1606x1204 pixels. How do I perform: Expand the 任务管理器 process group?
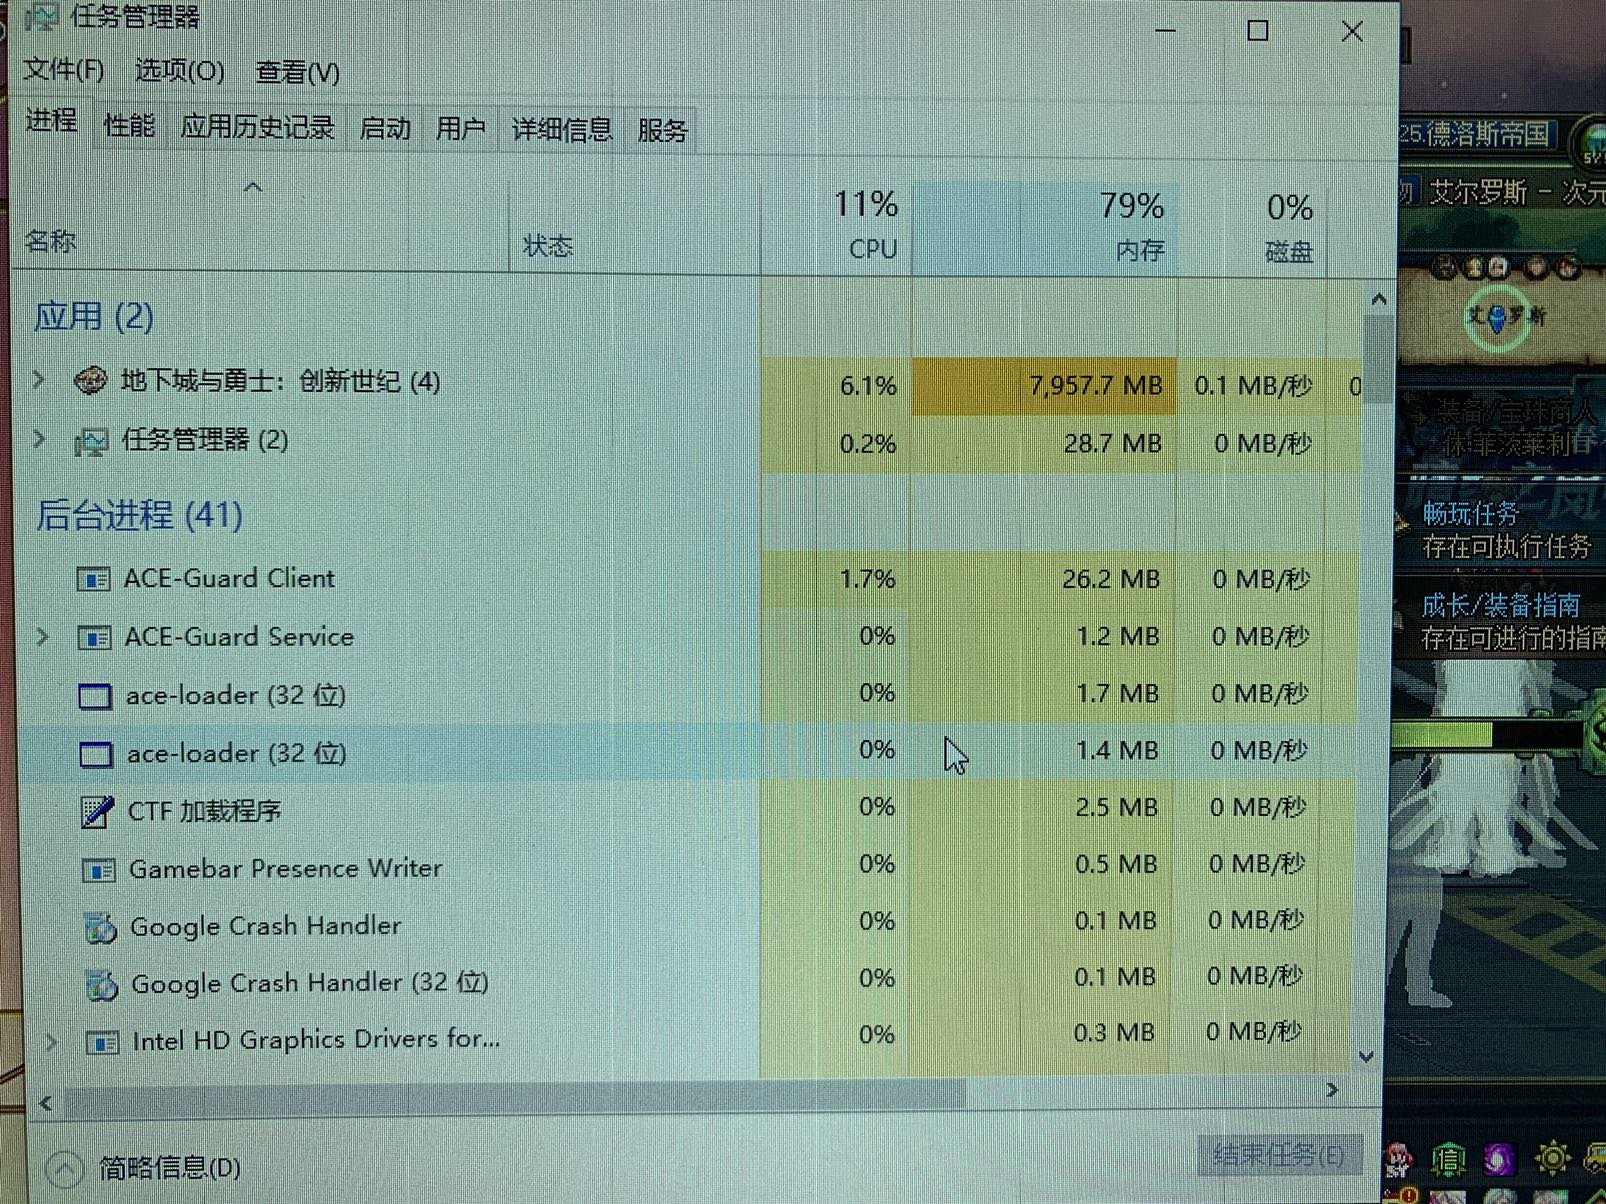coord(39,438)
